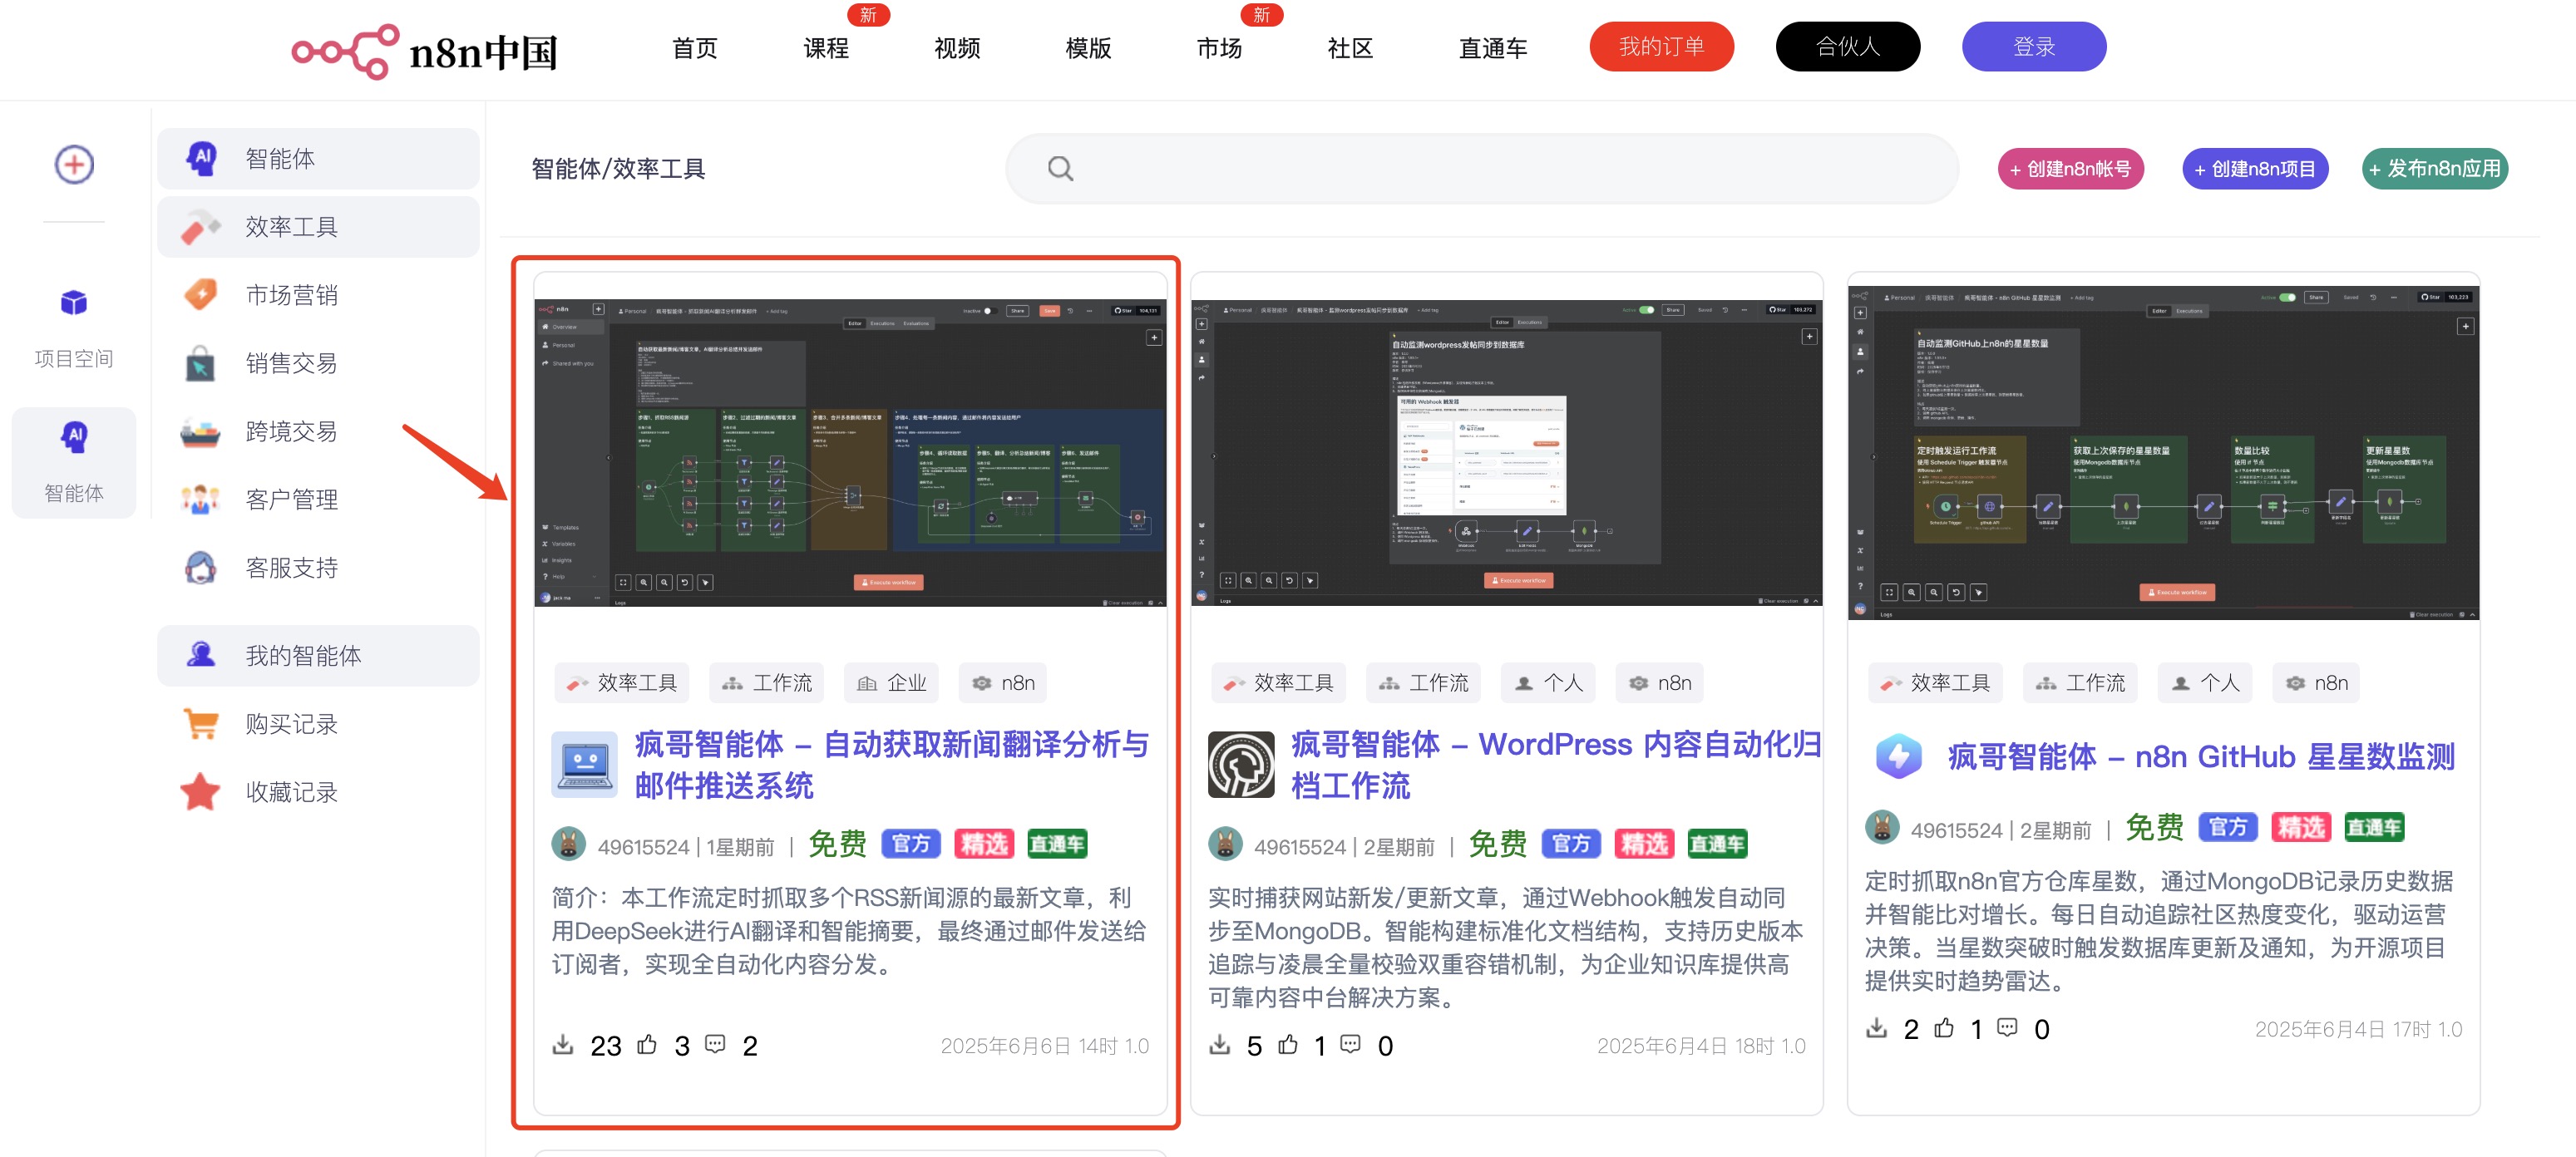Open WordPress workflow screenshot thumbnail
Screen dimensions: 2576x1157
click(1506, 452)
